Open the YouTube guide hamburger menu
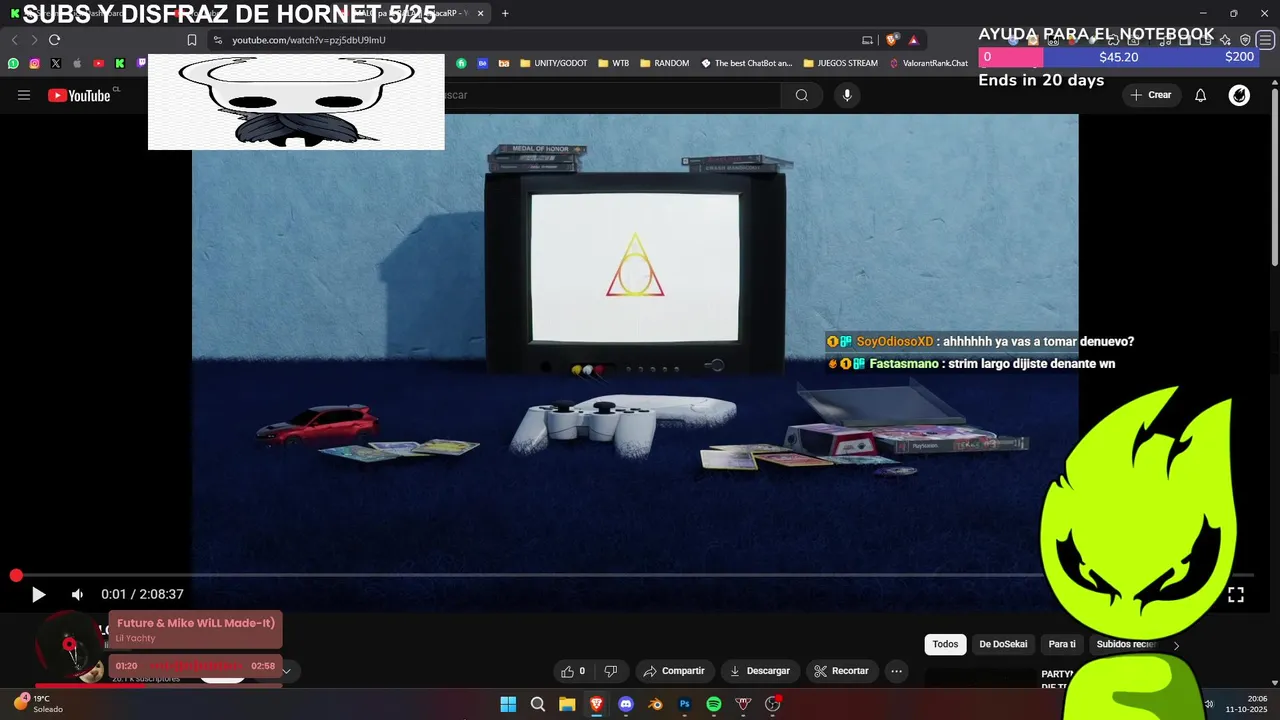 [x=24, y=95]
